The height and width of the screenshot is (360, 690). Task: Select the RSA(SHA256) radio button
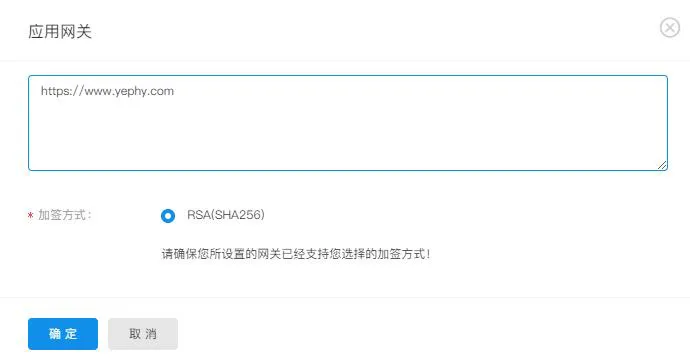(168, 216)
